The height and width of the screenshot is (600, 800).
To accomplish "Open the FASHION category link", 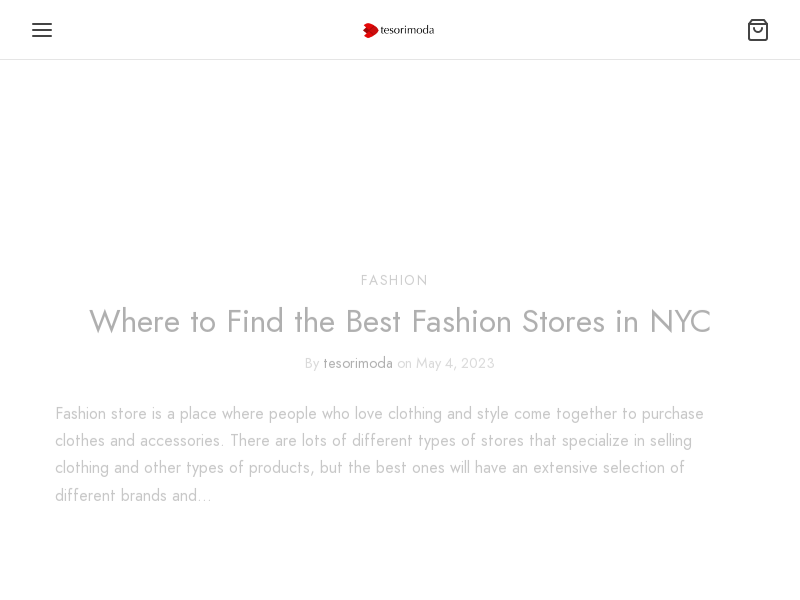I will (x=394, y=280).
